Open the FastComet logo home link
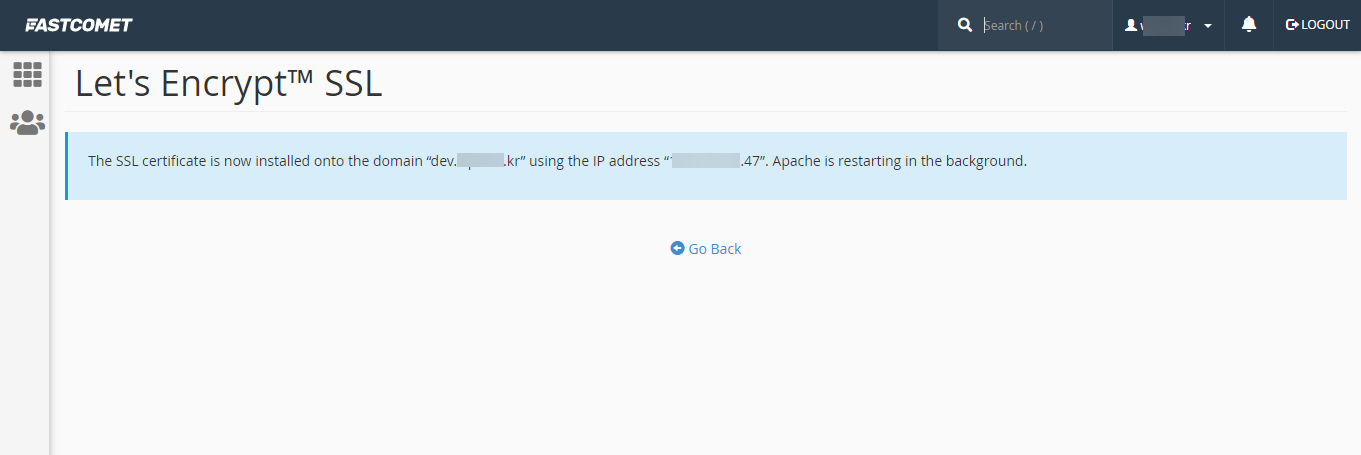The height and width of the screenshot is (455, 1361). [x=79, y=25]
